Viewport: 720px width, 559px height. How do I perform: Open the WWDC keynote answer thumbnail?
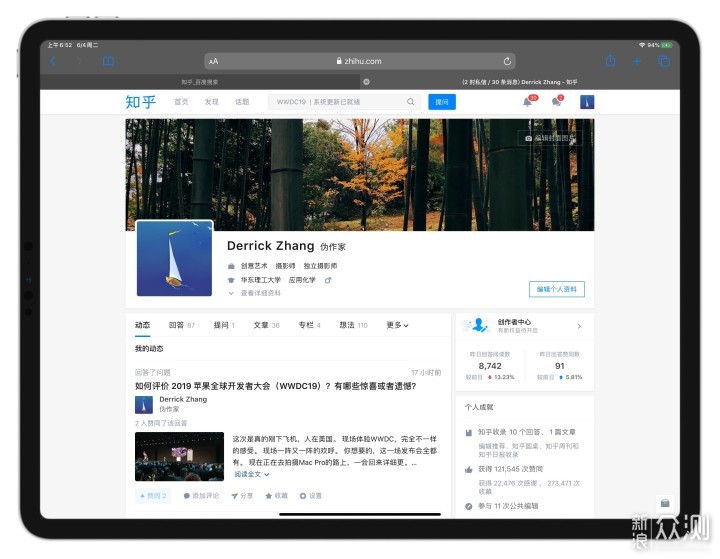click(x=180, y=457)
